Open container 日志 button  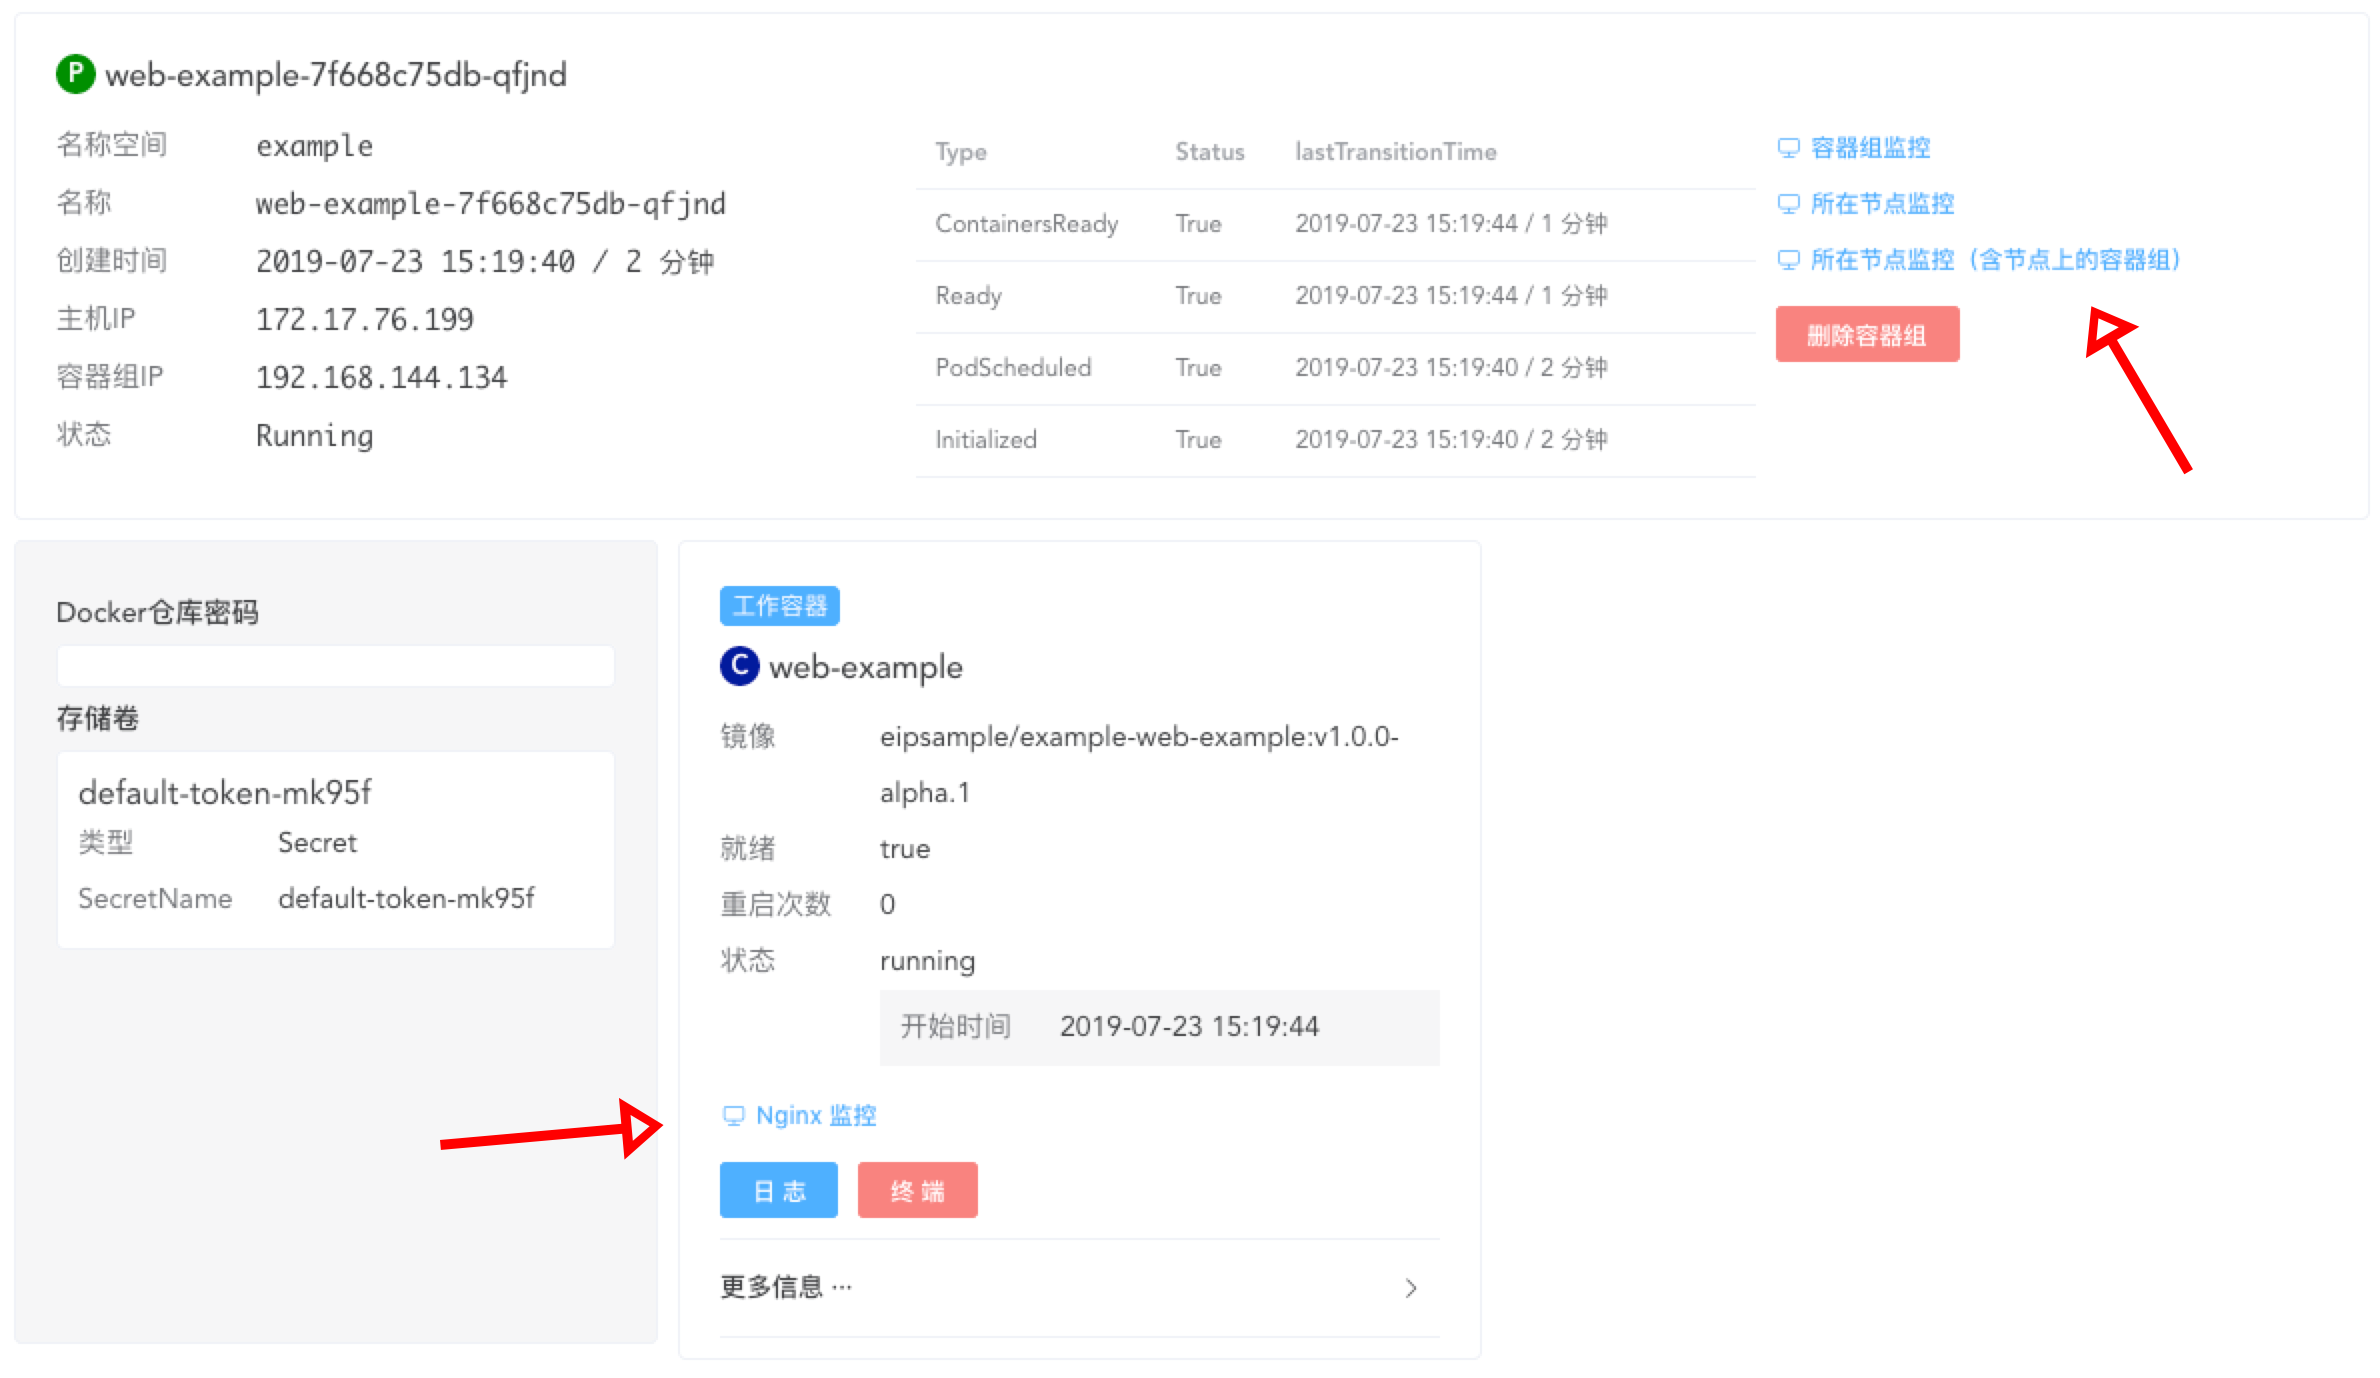tap(778, 1190)
